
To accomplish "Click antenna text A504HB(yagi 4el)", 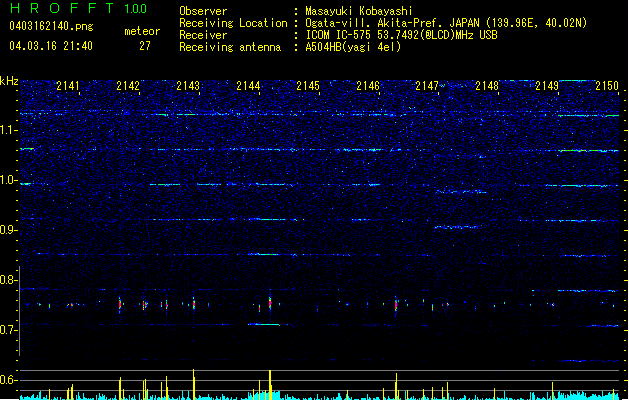I will tap(353, 47).
